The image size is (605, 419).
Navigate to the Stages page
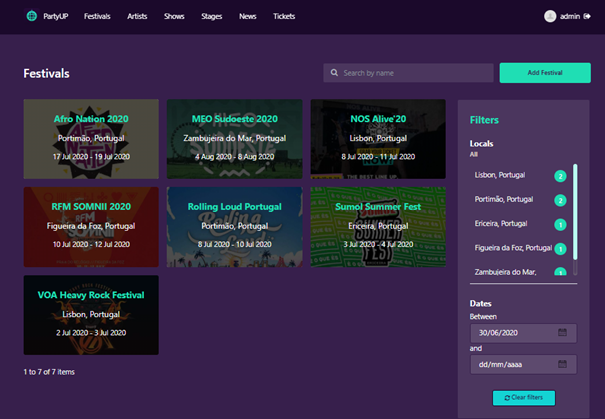coord(211,16)
